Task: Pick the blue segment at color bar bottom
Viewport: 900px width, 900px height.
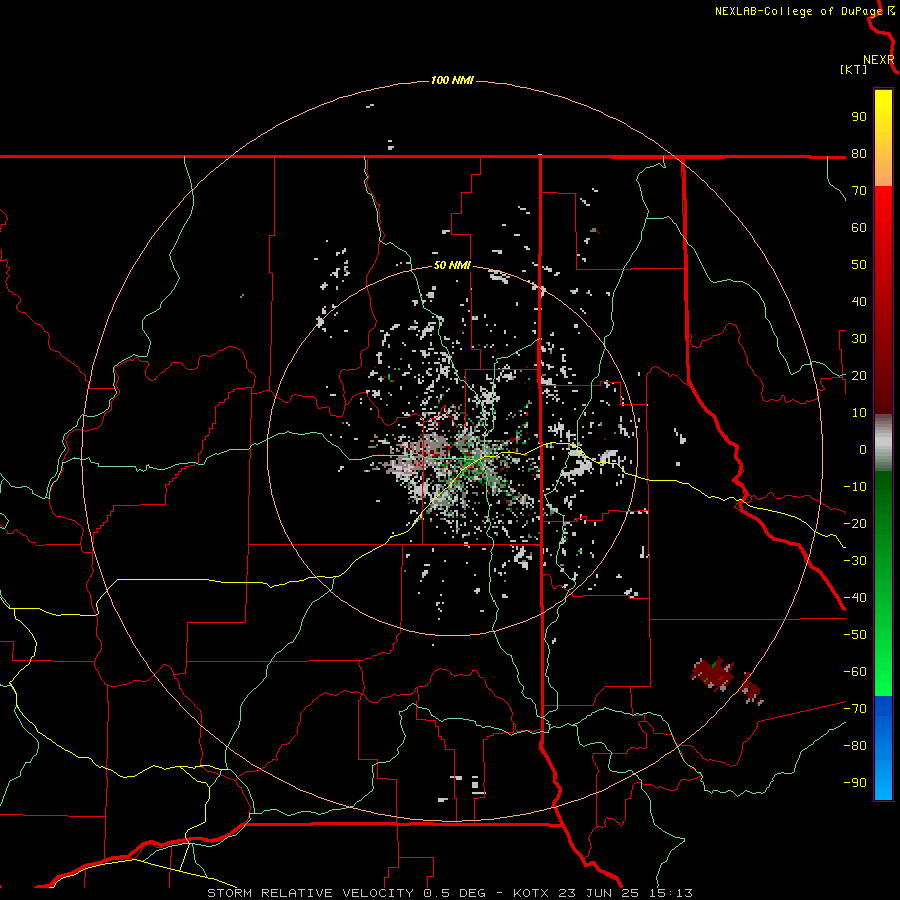Action: [x=883, y=748]
